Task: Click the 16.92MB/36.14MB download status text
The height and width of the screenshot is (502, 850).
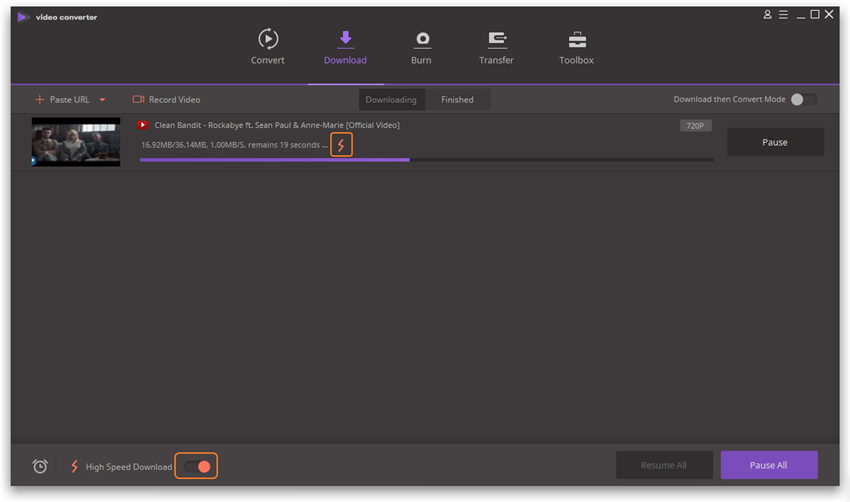Action: pos(234,145)
